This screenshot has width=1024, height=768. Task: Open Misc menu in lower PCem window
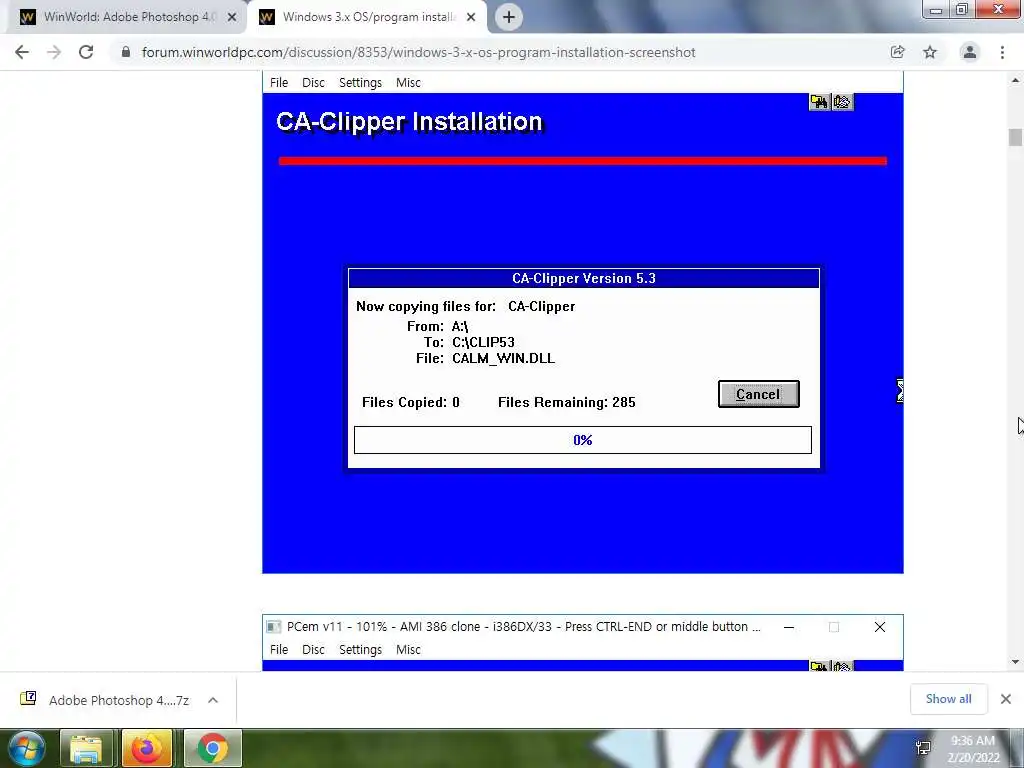(x=408, y=650)
